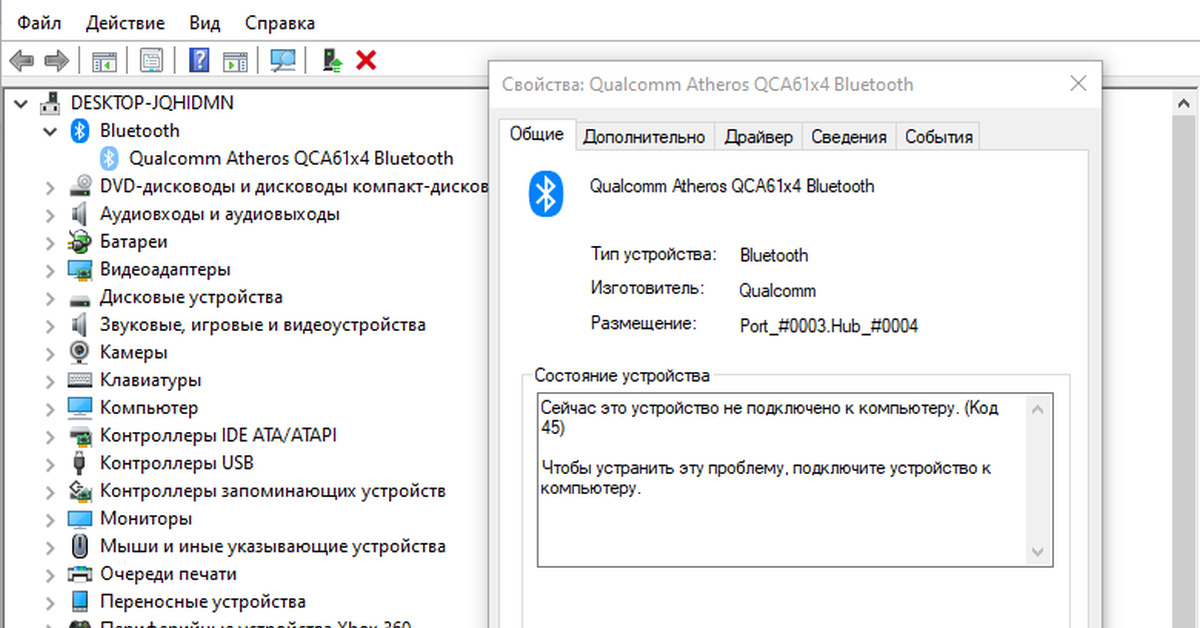Open the Действие menu

pyautogui.click(x=124, y=22)
